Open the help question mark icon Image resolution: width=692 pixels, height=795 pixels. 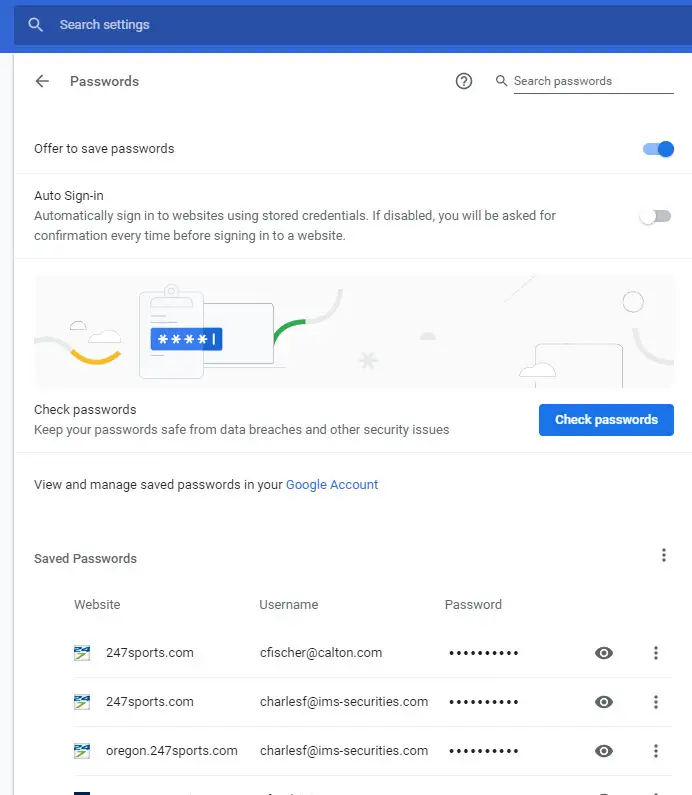tap(463, 81)
